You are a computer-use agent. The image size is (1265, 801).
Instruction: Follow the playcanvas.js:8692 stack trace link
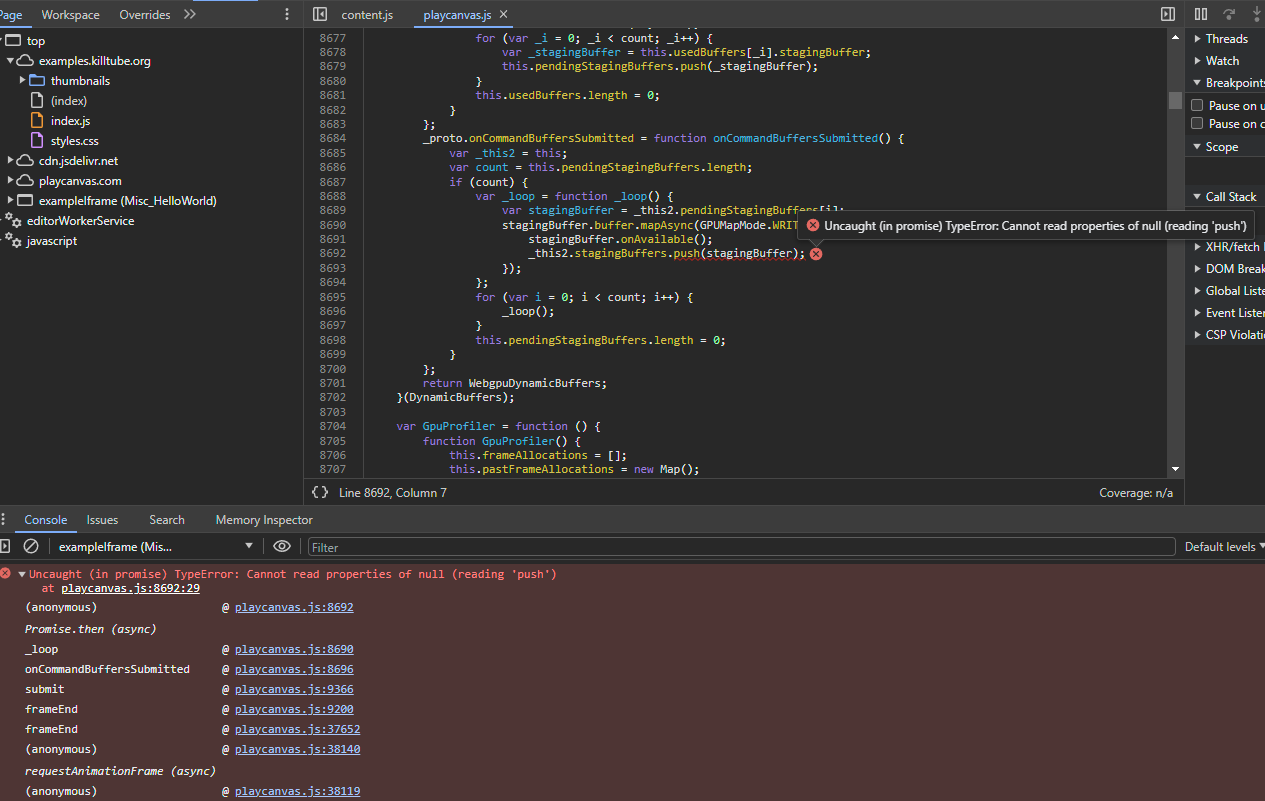tap(293, 607)
